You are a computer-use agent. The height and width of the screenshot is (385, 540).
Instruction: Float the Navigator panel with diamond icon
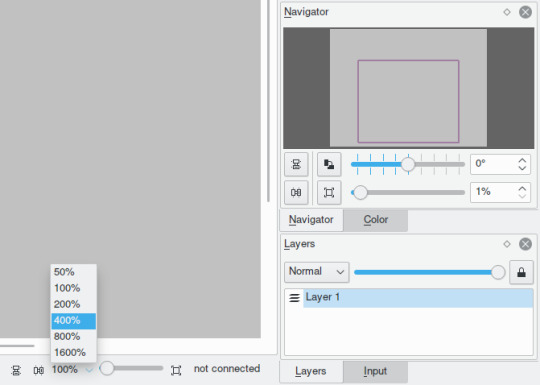pyautogui.click(x=507, y=12)
